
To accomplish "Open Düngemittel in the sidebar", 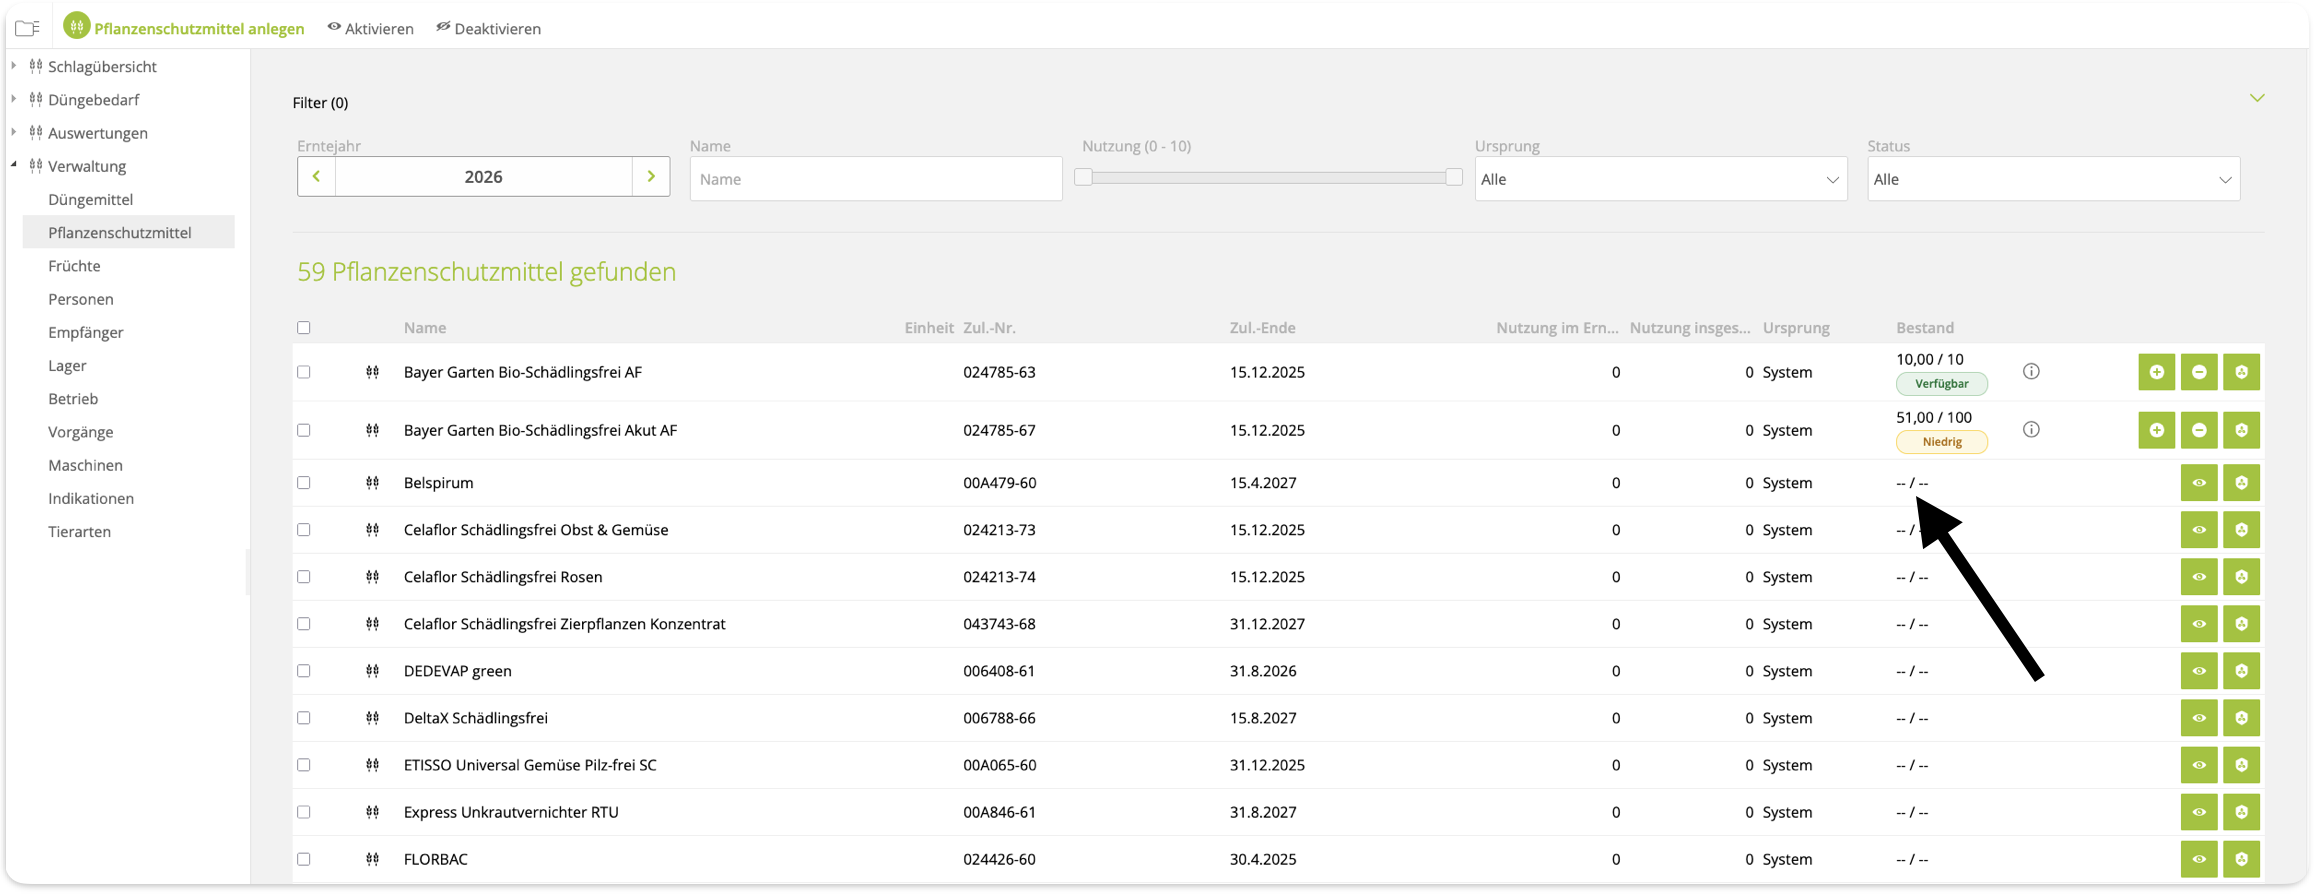I will [90, 200].
